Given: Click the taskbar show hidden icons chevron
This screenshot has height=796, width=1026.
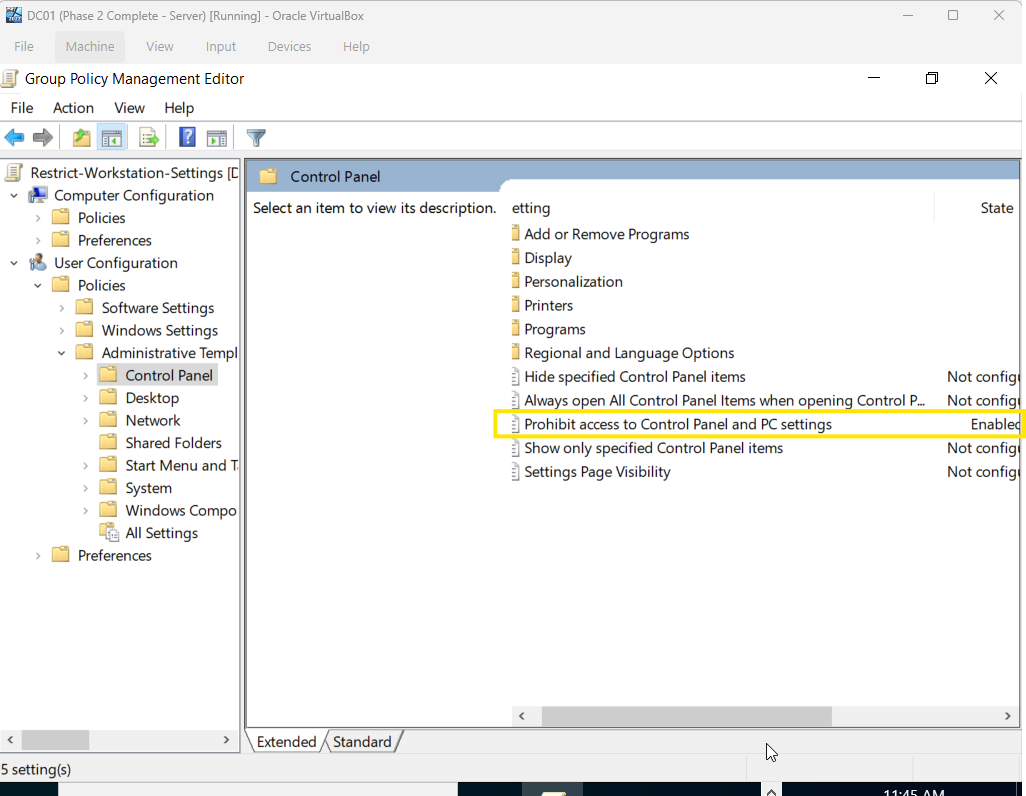Looking at the screenshot, I should pyautogui.click(x=771, y=791).
